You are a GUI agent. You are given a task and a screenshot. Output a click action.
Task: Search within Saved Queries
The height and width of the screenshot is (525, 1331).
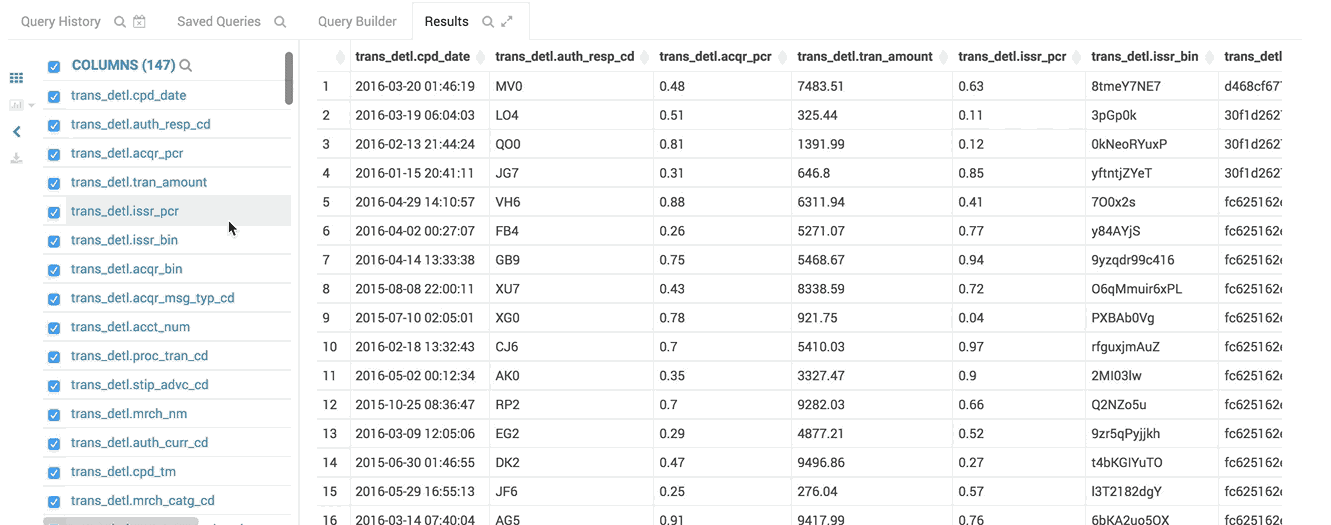tap(280, 22)
